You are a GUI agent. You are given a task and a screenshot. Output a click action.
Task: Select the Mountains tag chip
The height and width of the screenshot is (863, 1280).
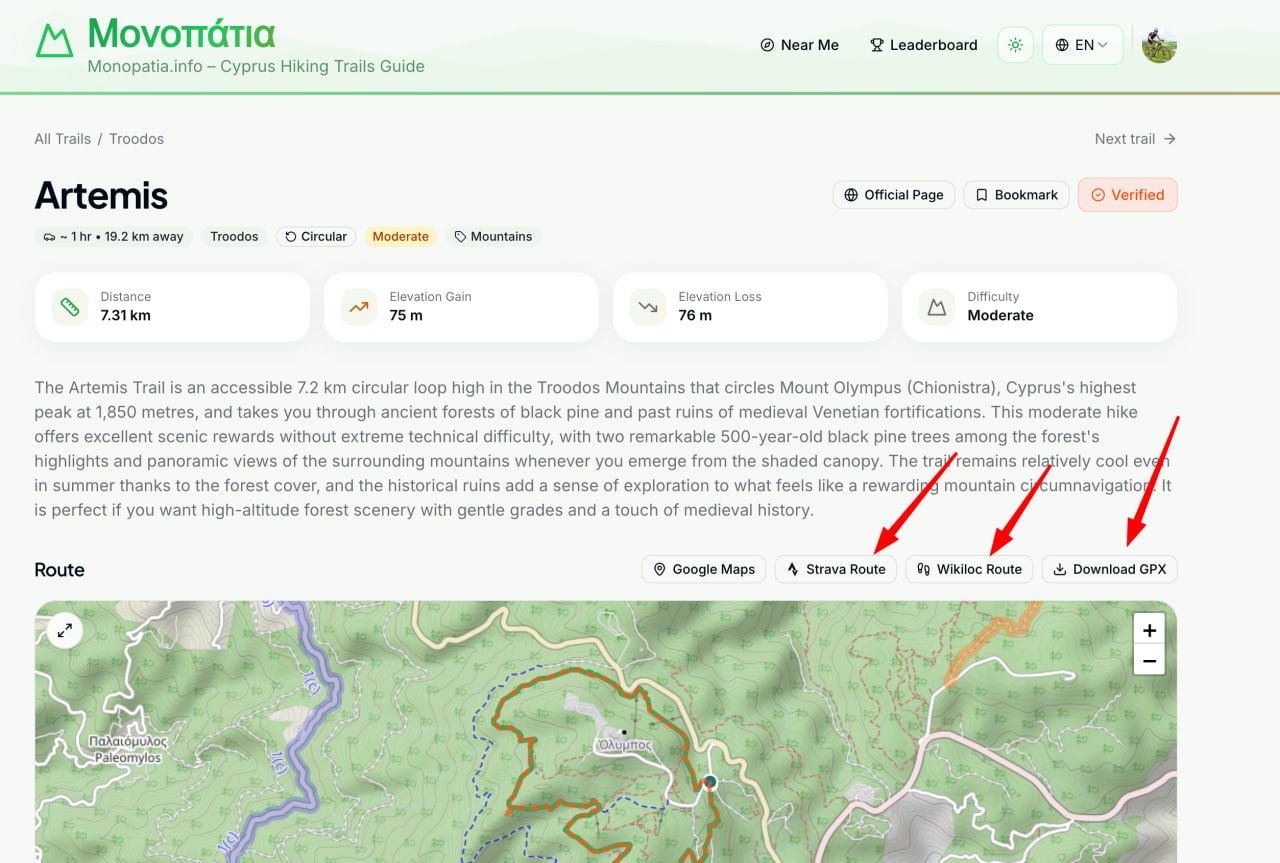(x=493, y=237)
